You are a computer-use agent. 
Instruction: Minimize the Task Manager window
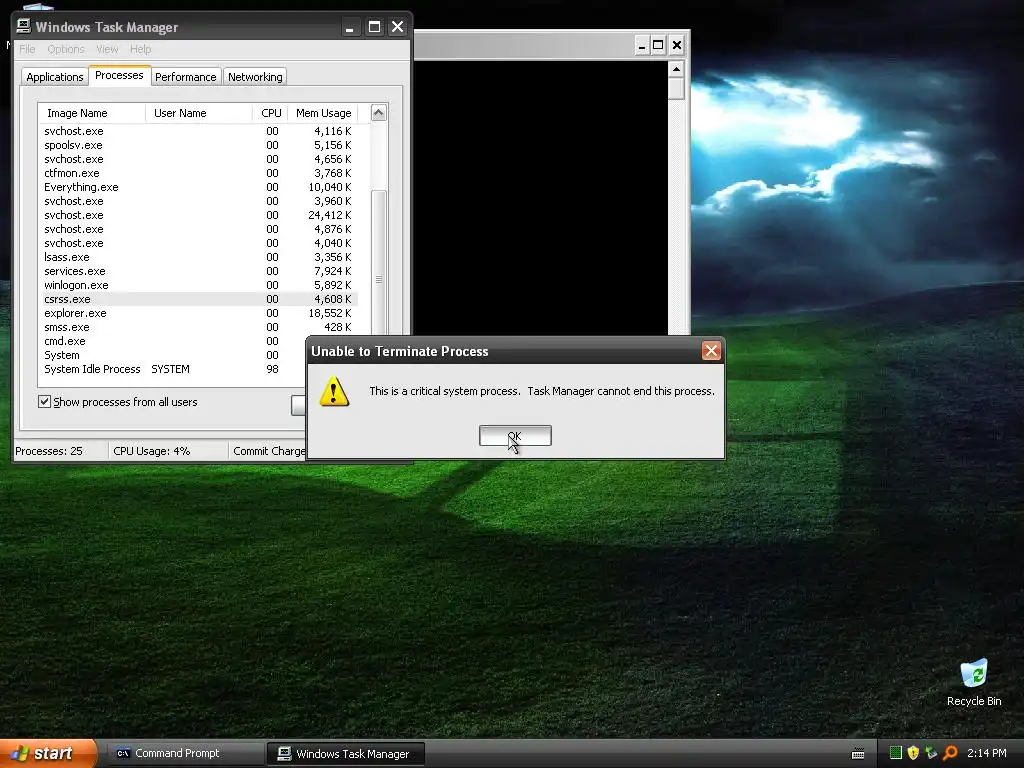tap(350, 27)
